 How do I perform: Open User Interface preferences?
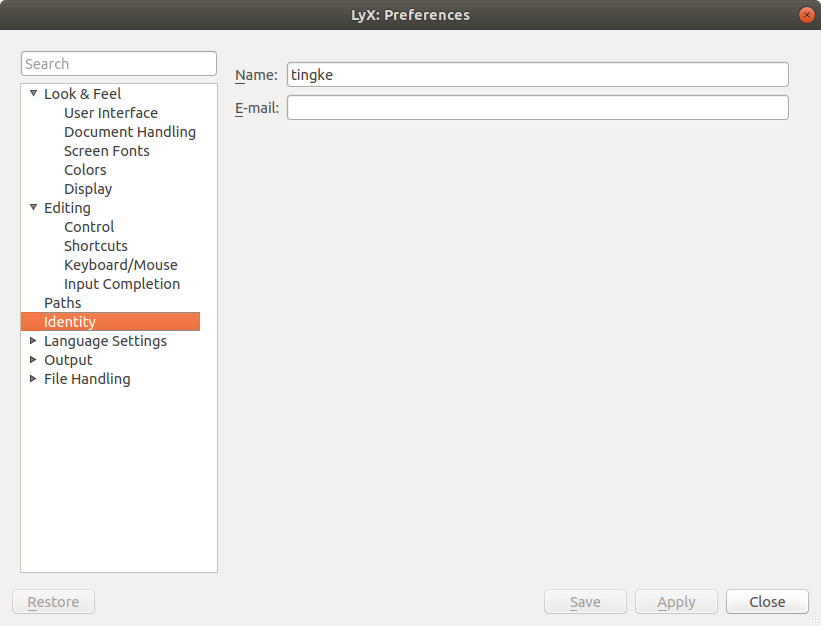tap(110, 113)
